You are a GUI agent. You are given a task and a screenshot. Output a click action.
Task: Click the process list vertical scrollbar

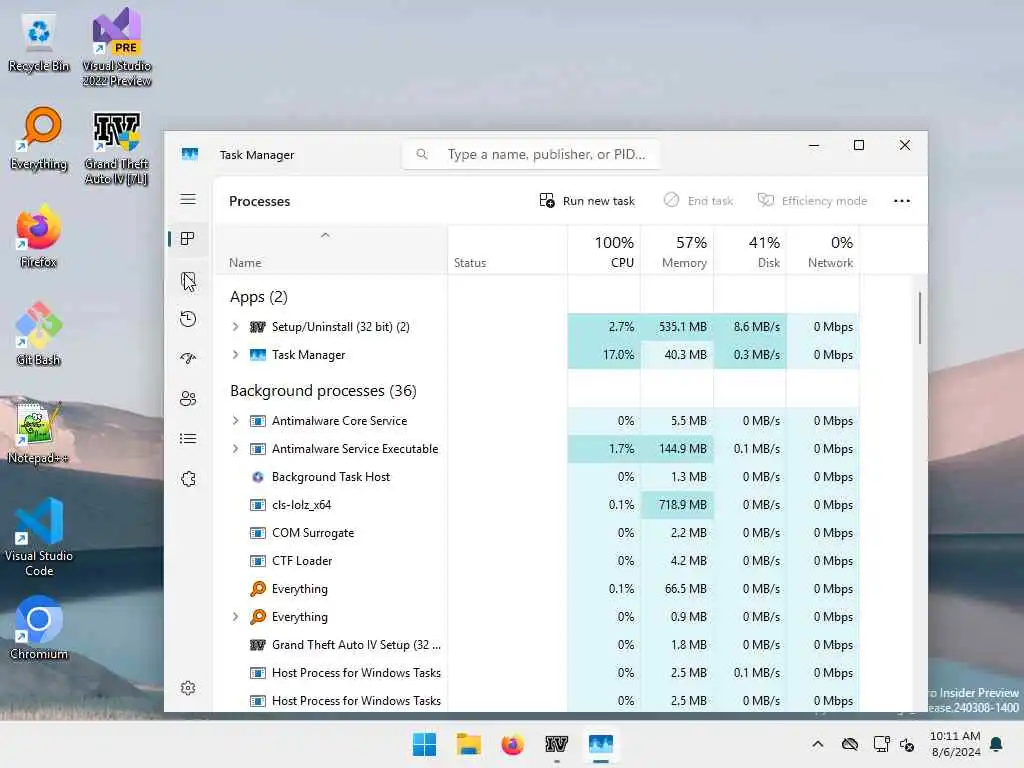coord(920,318)
